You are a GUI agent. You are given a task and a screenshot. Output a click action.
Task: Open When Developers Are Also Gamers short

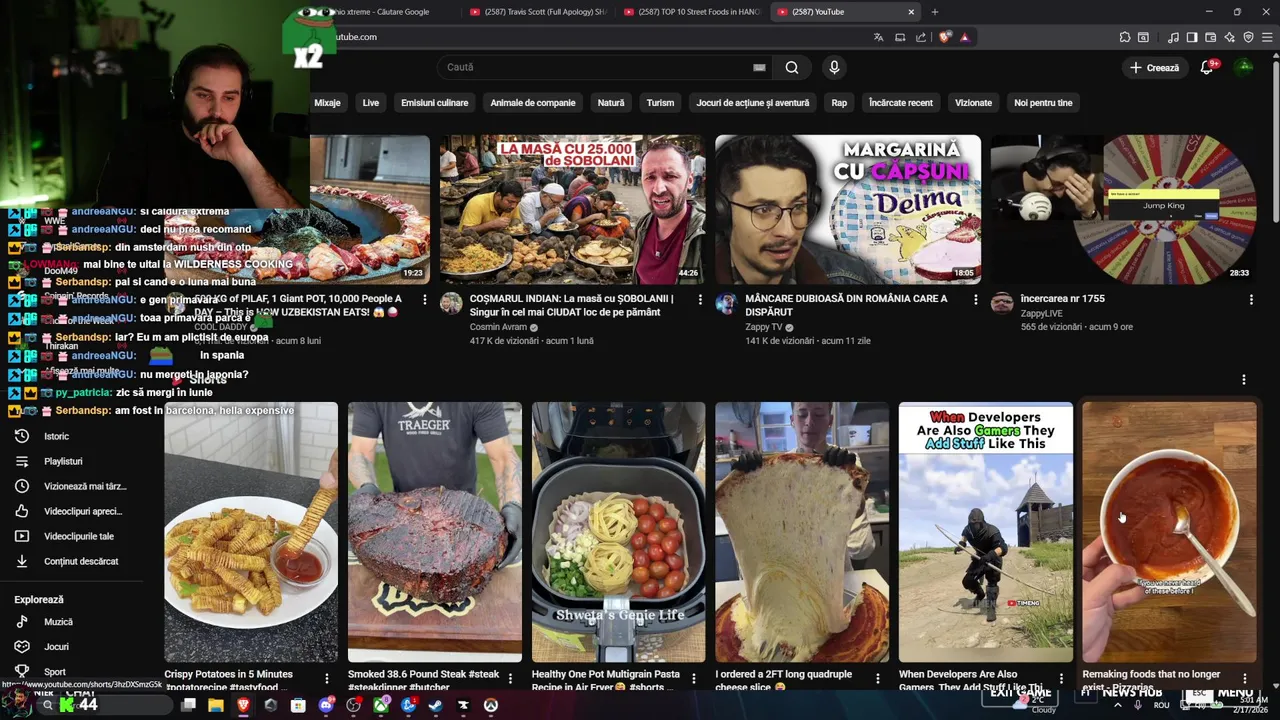tap(986, 532)
